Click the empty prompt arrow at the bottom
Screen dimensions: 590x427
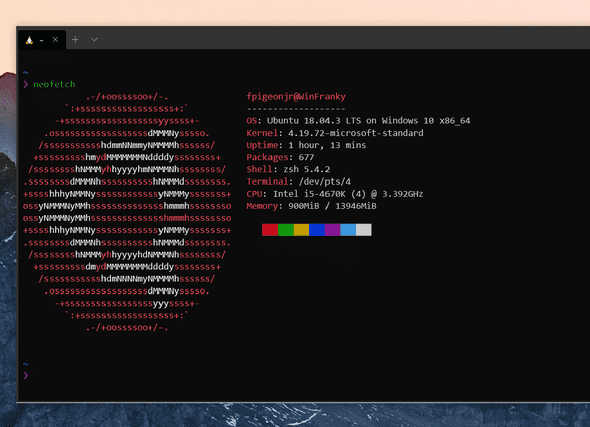tap(26, 375)
